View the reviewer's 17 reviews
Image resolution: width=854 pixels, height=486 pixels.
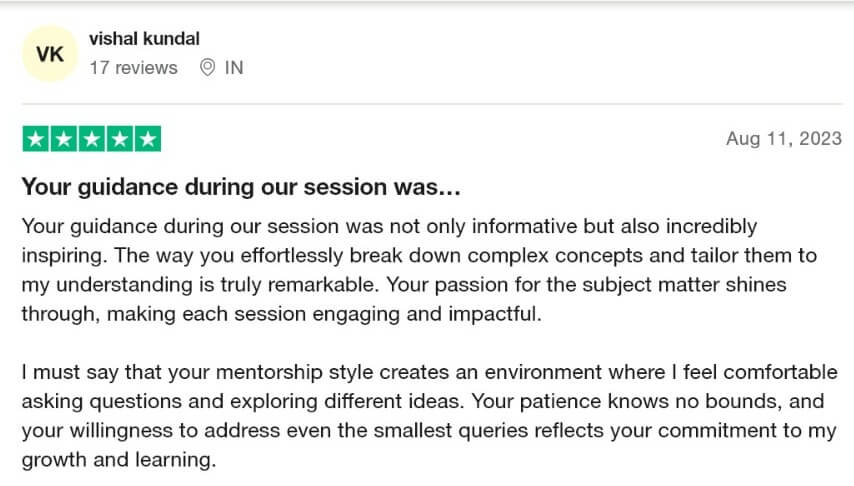(x=133, y=68)
